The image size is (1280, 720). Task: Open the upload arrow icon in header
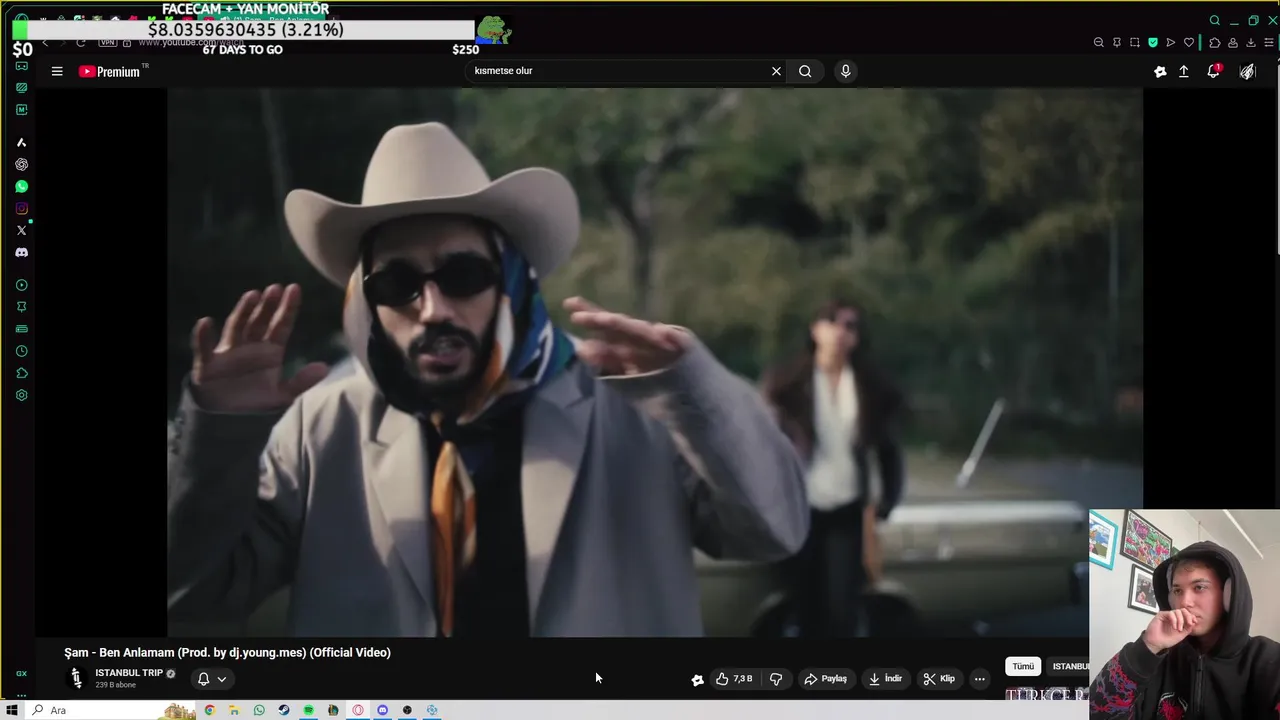1184,71
